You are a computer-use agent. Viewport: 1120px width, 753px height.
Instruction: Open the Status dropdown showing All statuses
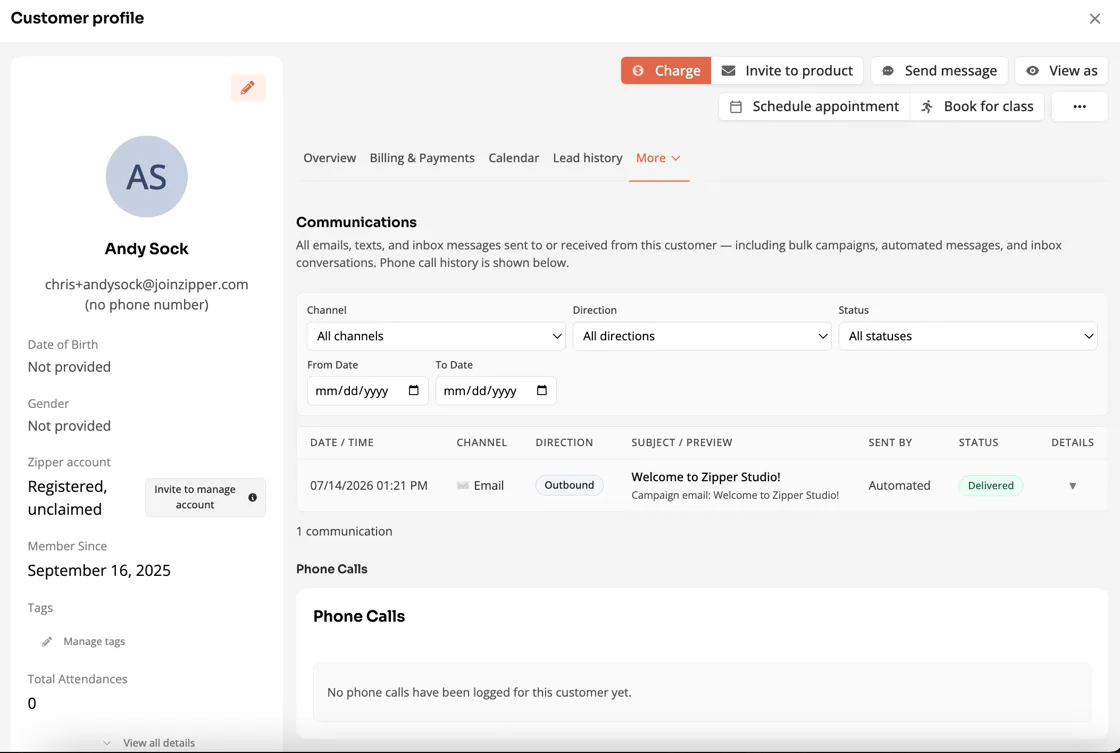[x=967, y=336]
